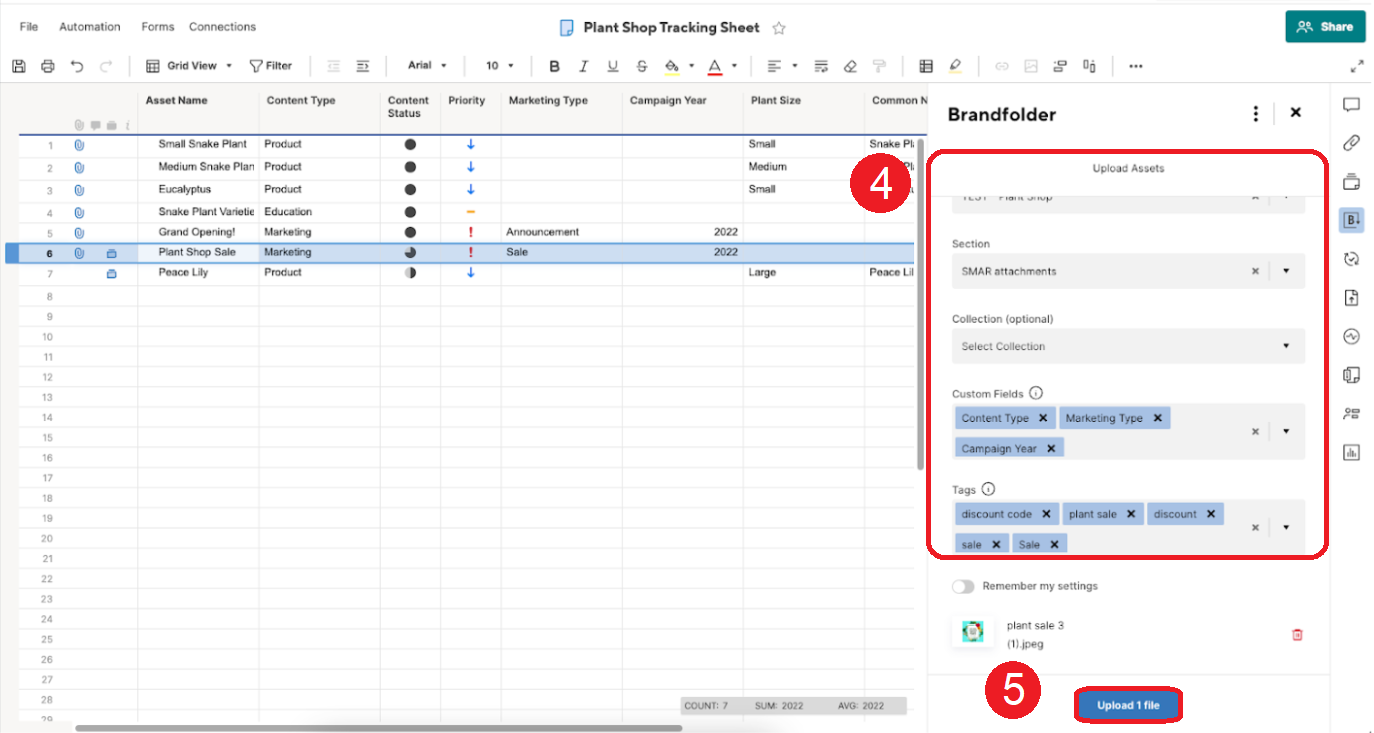Image resolution: width=1374 pixels, height=733 pixels.
Task: Click the Indent icon
Action: pos(363,66)
